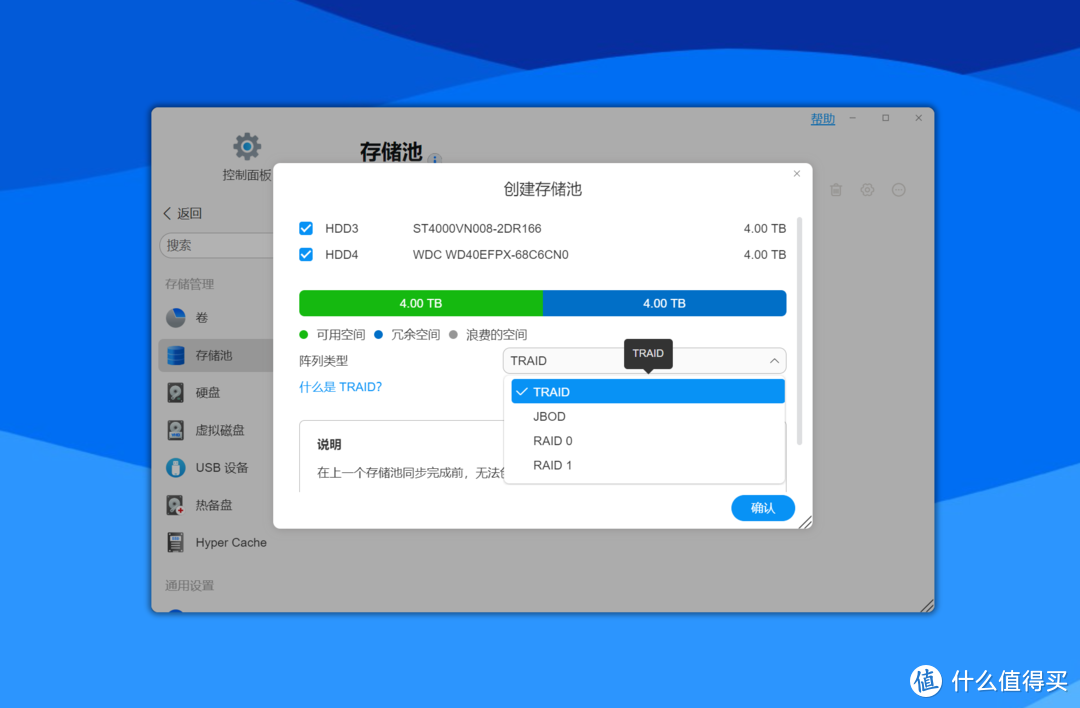The height and width of the screenshot is (708, 1080).
Task: Click the trash delete icon in the toolbar
Action: 836,189
